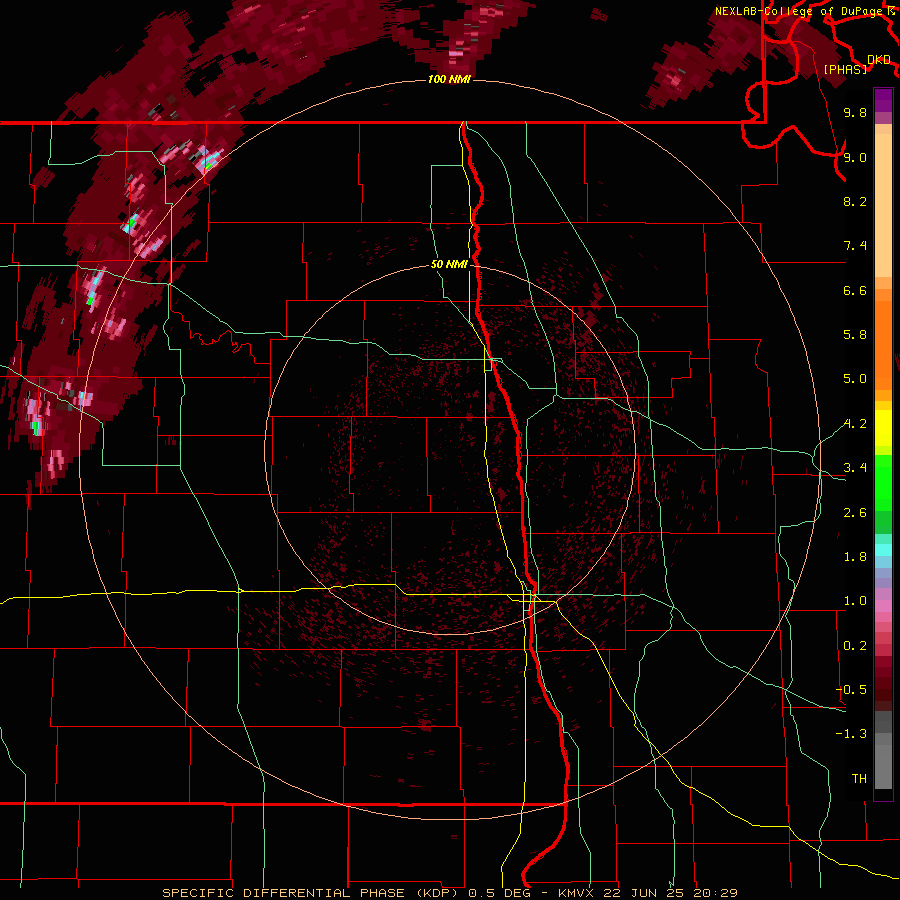Click the 6.6 value on color scale
This screenshot has height=900, width=900.
point(855,290)
